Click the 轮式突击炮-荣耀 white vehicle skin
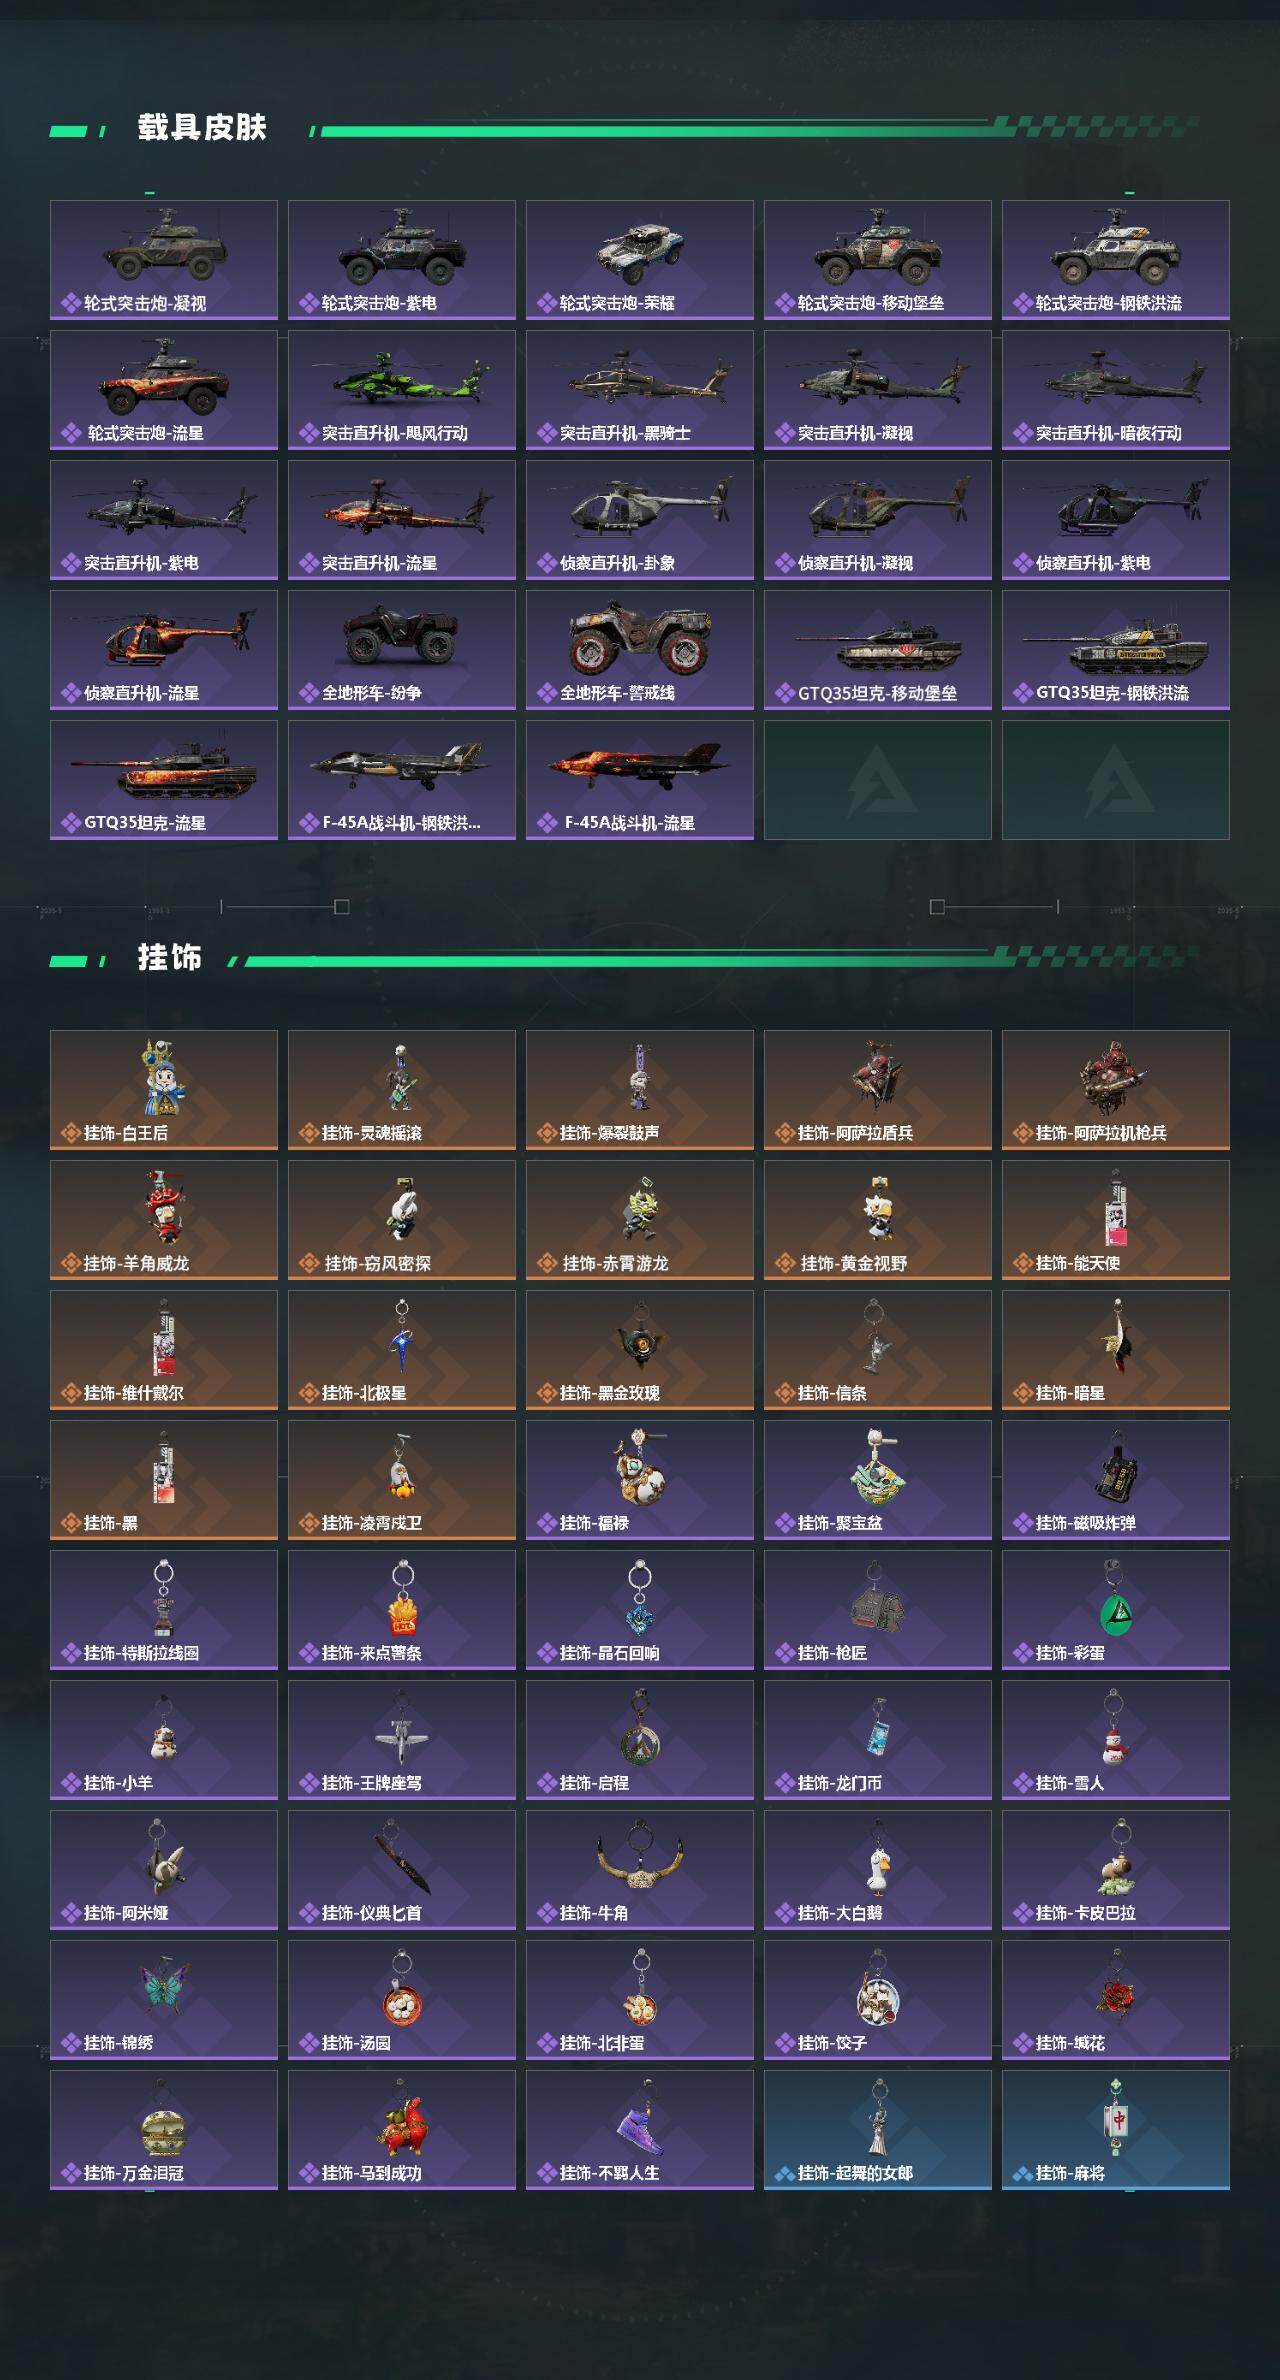1280x2380 pixels. 640,260
